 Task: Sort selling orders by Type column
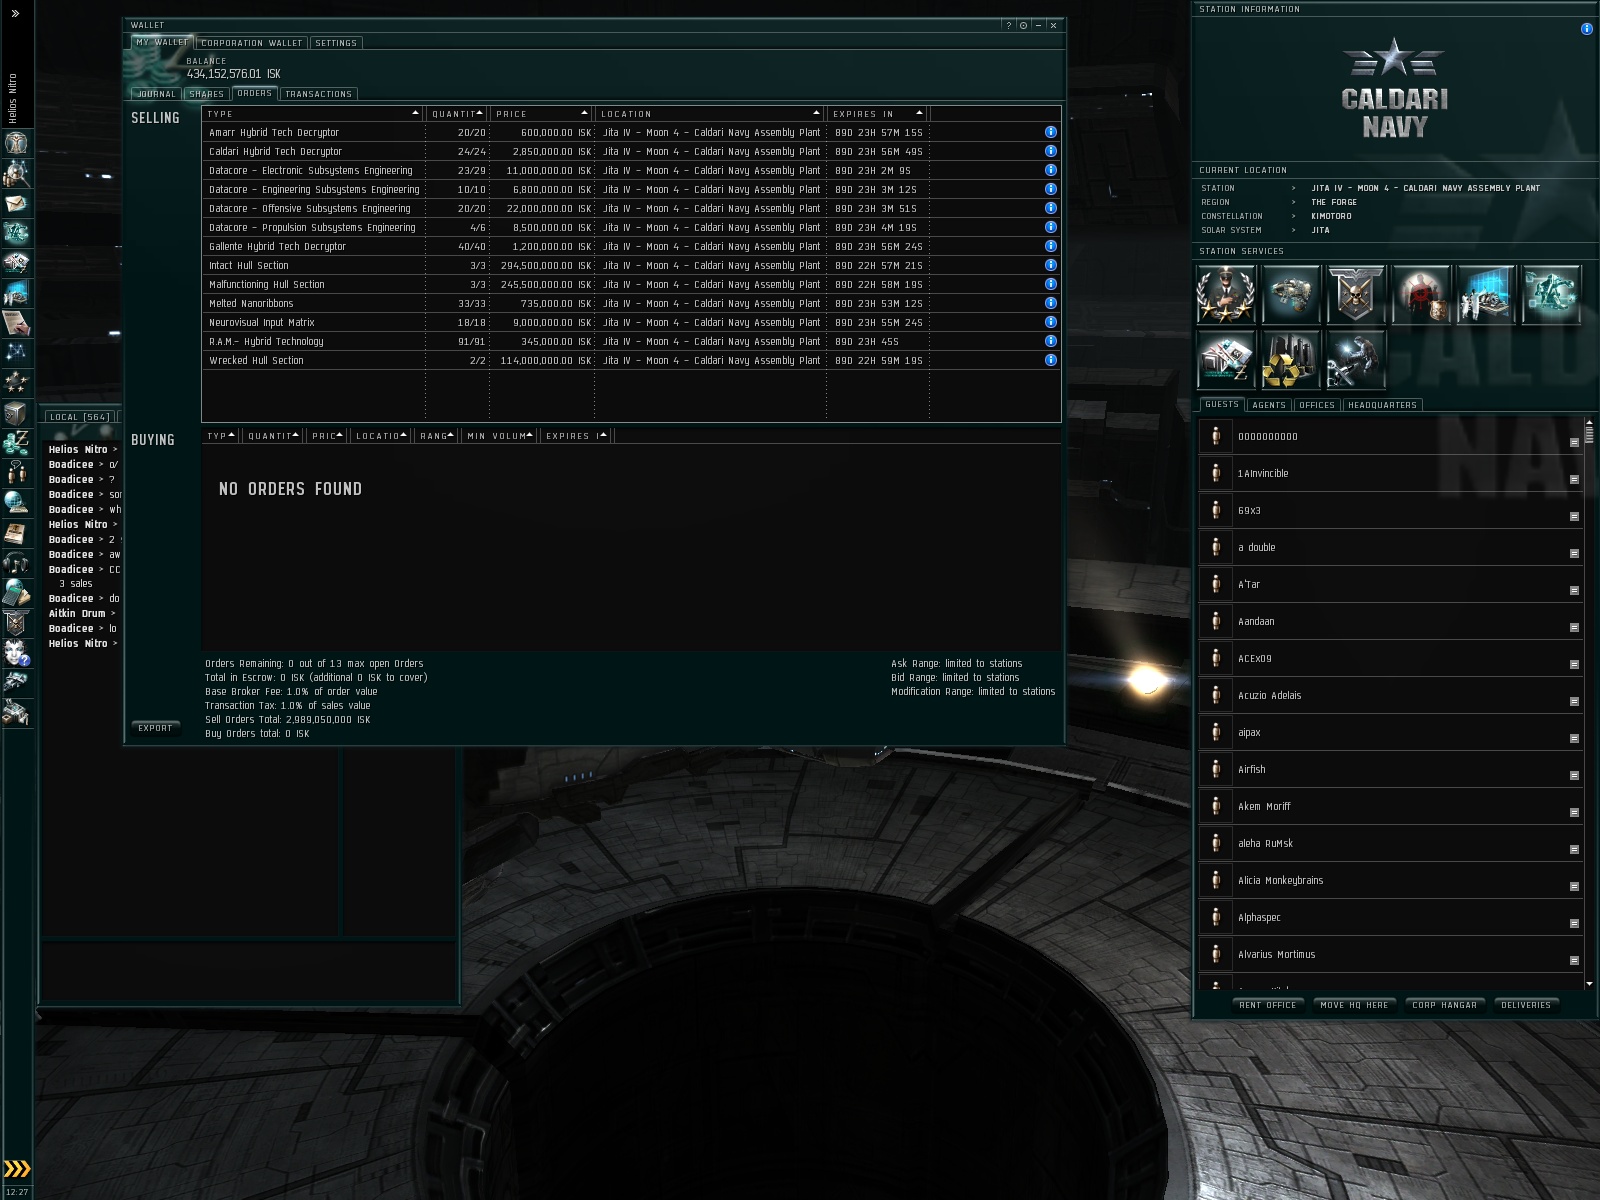(313, 114)
